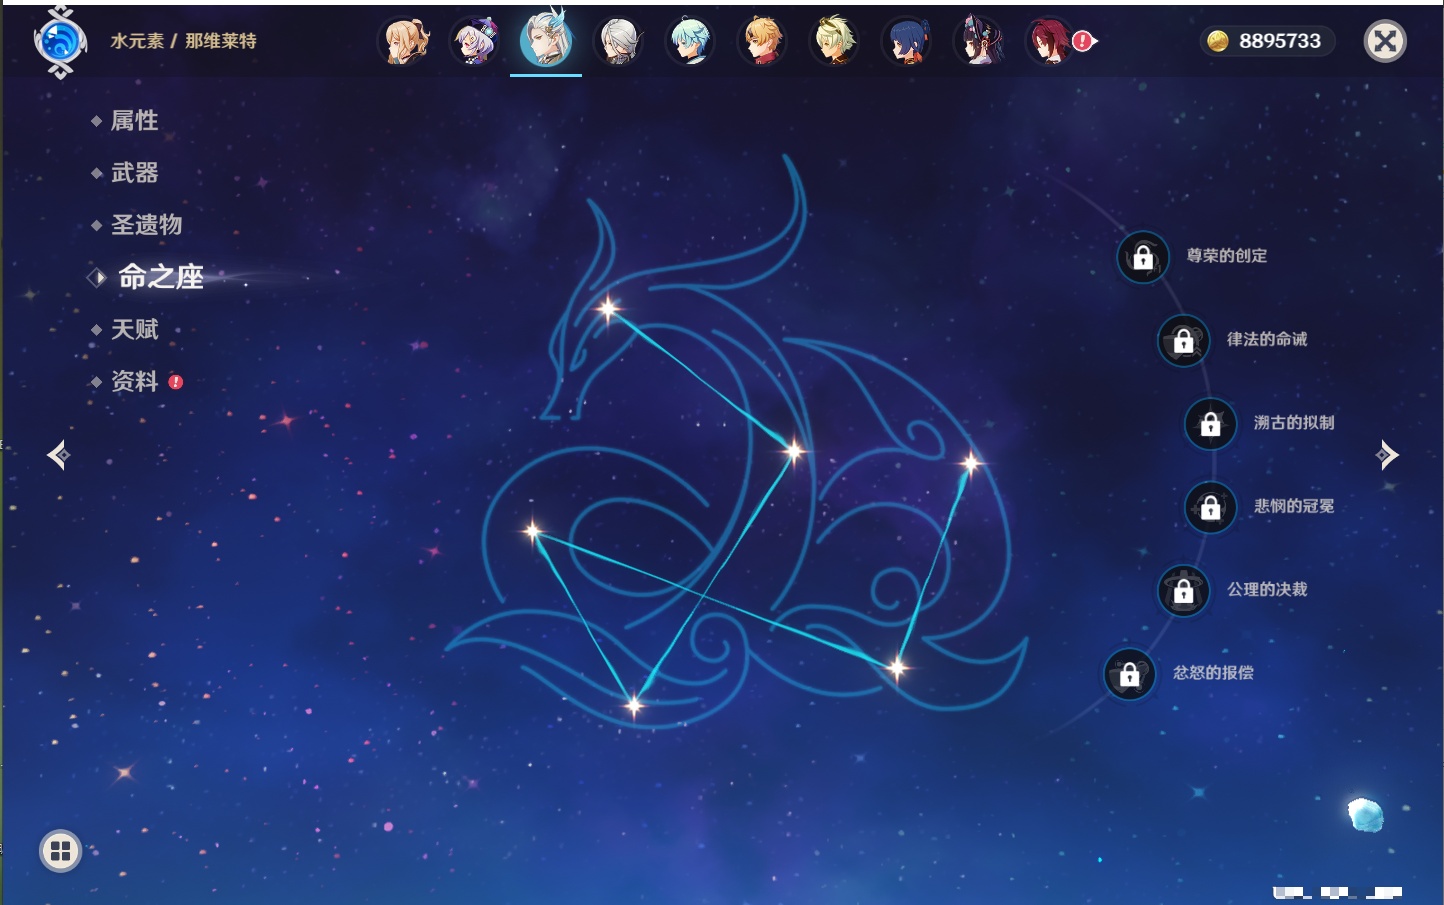The height and width of the screenshot is (905, 1444).
Task: Select the blonde ponytail character avatar
Action: [404, 42]
